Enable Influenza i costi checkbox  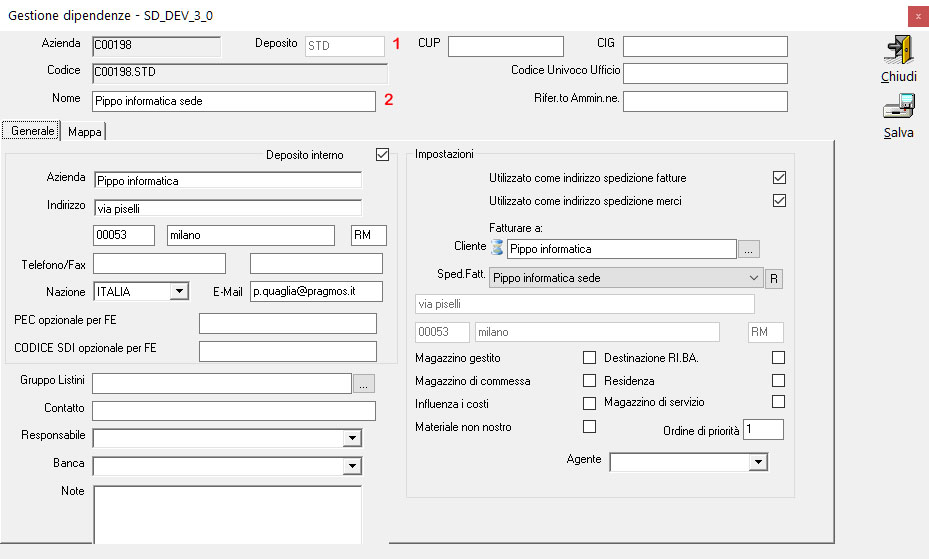click(589, 403)
